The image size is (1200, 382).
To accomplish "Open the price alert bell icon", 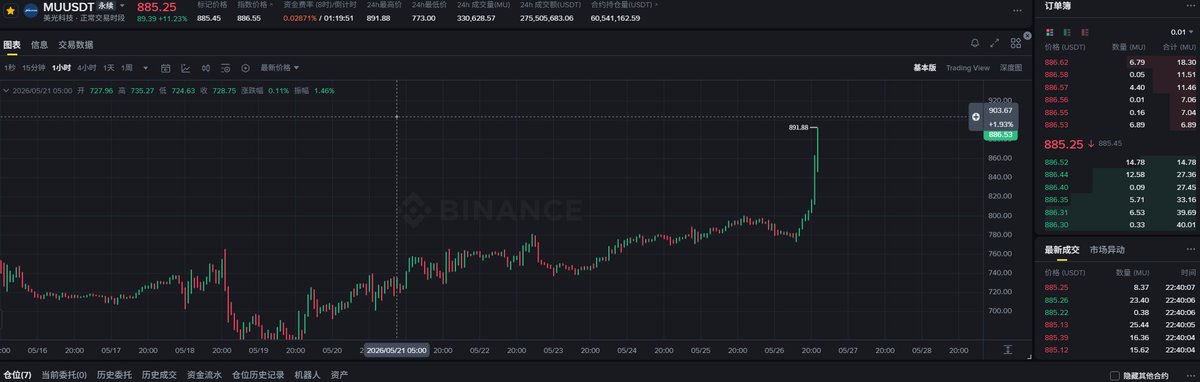I will coord(975,43).
